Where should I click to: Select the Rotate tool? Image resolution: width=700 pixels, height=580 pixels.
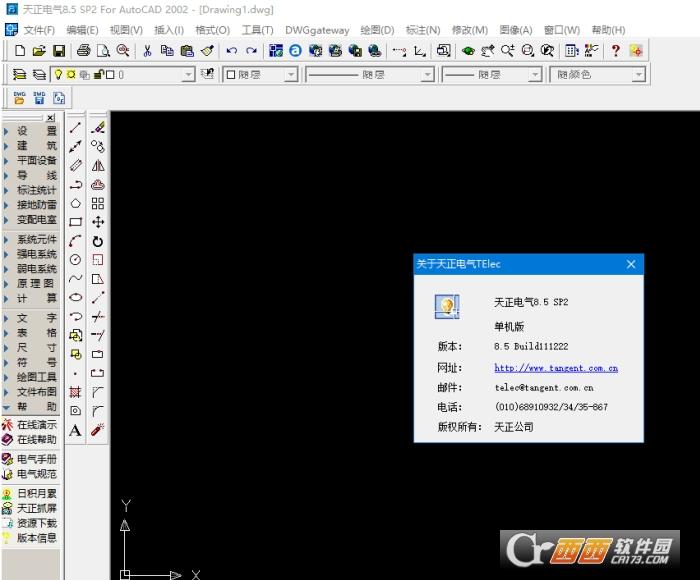tap(98, 242)
